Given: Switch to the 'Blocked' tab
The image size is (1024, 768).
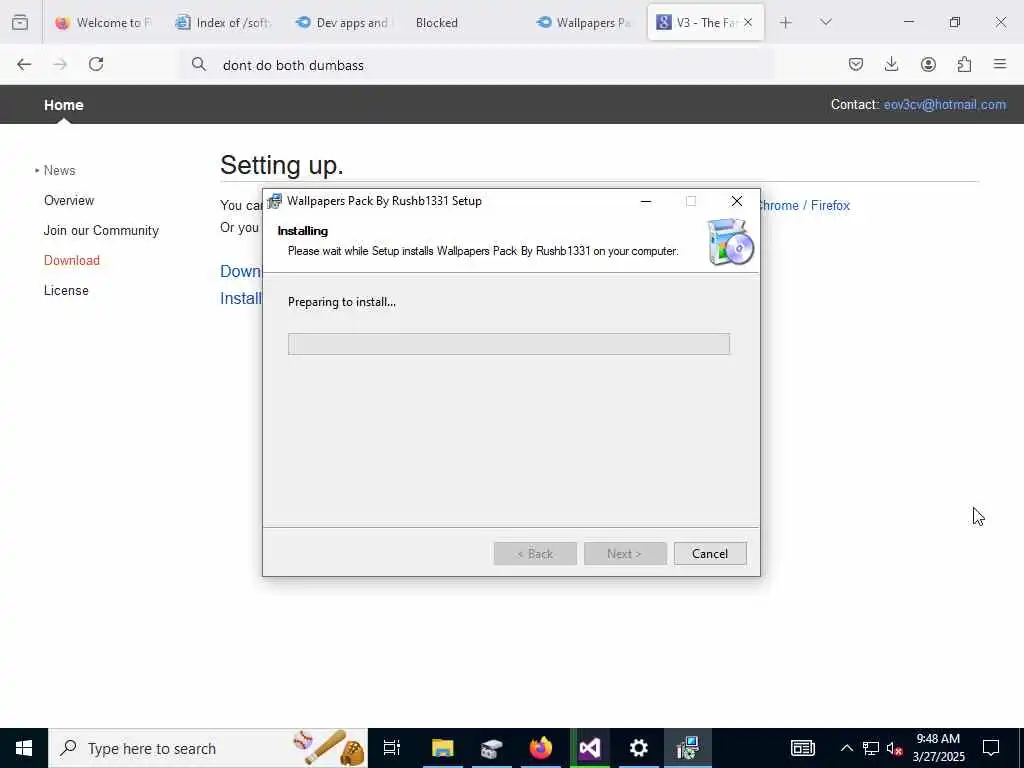Looking at the screenshot, I should (462, 22).
